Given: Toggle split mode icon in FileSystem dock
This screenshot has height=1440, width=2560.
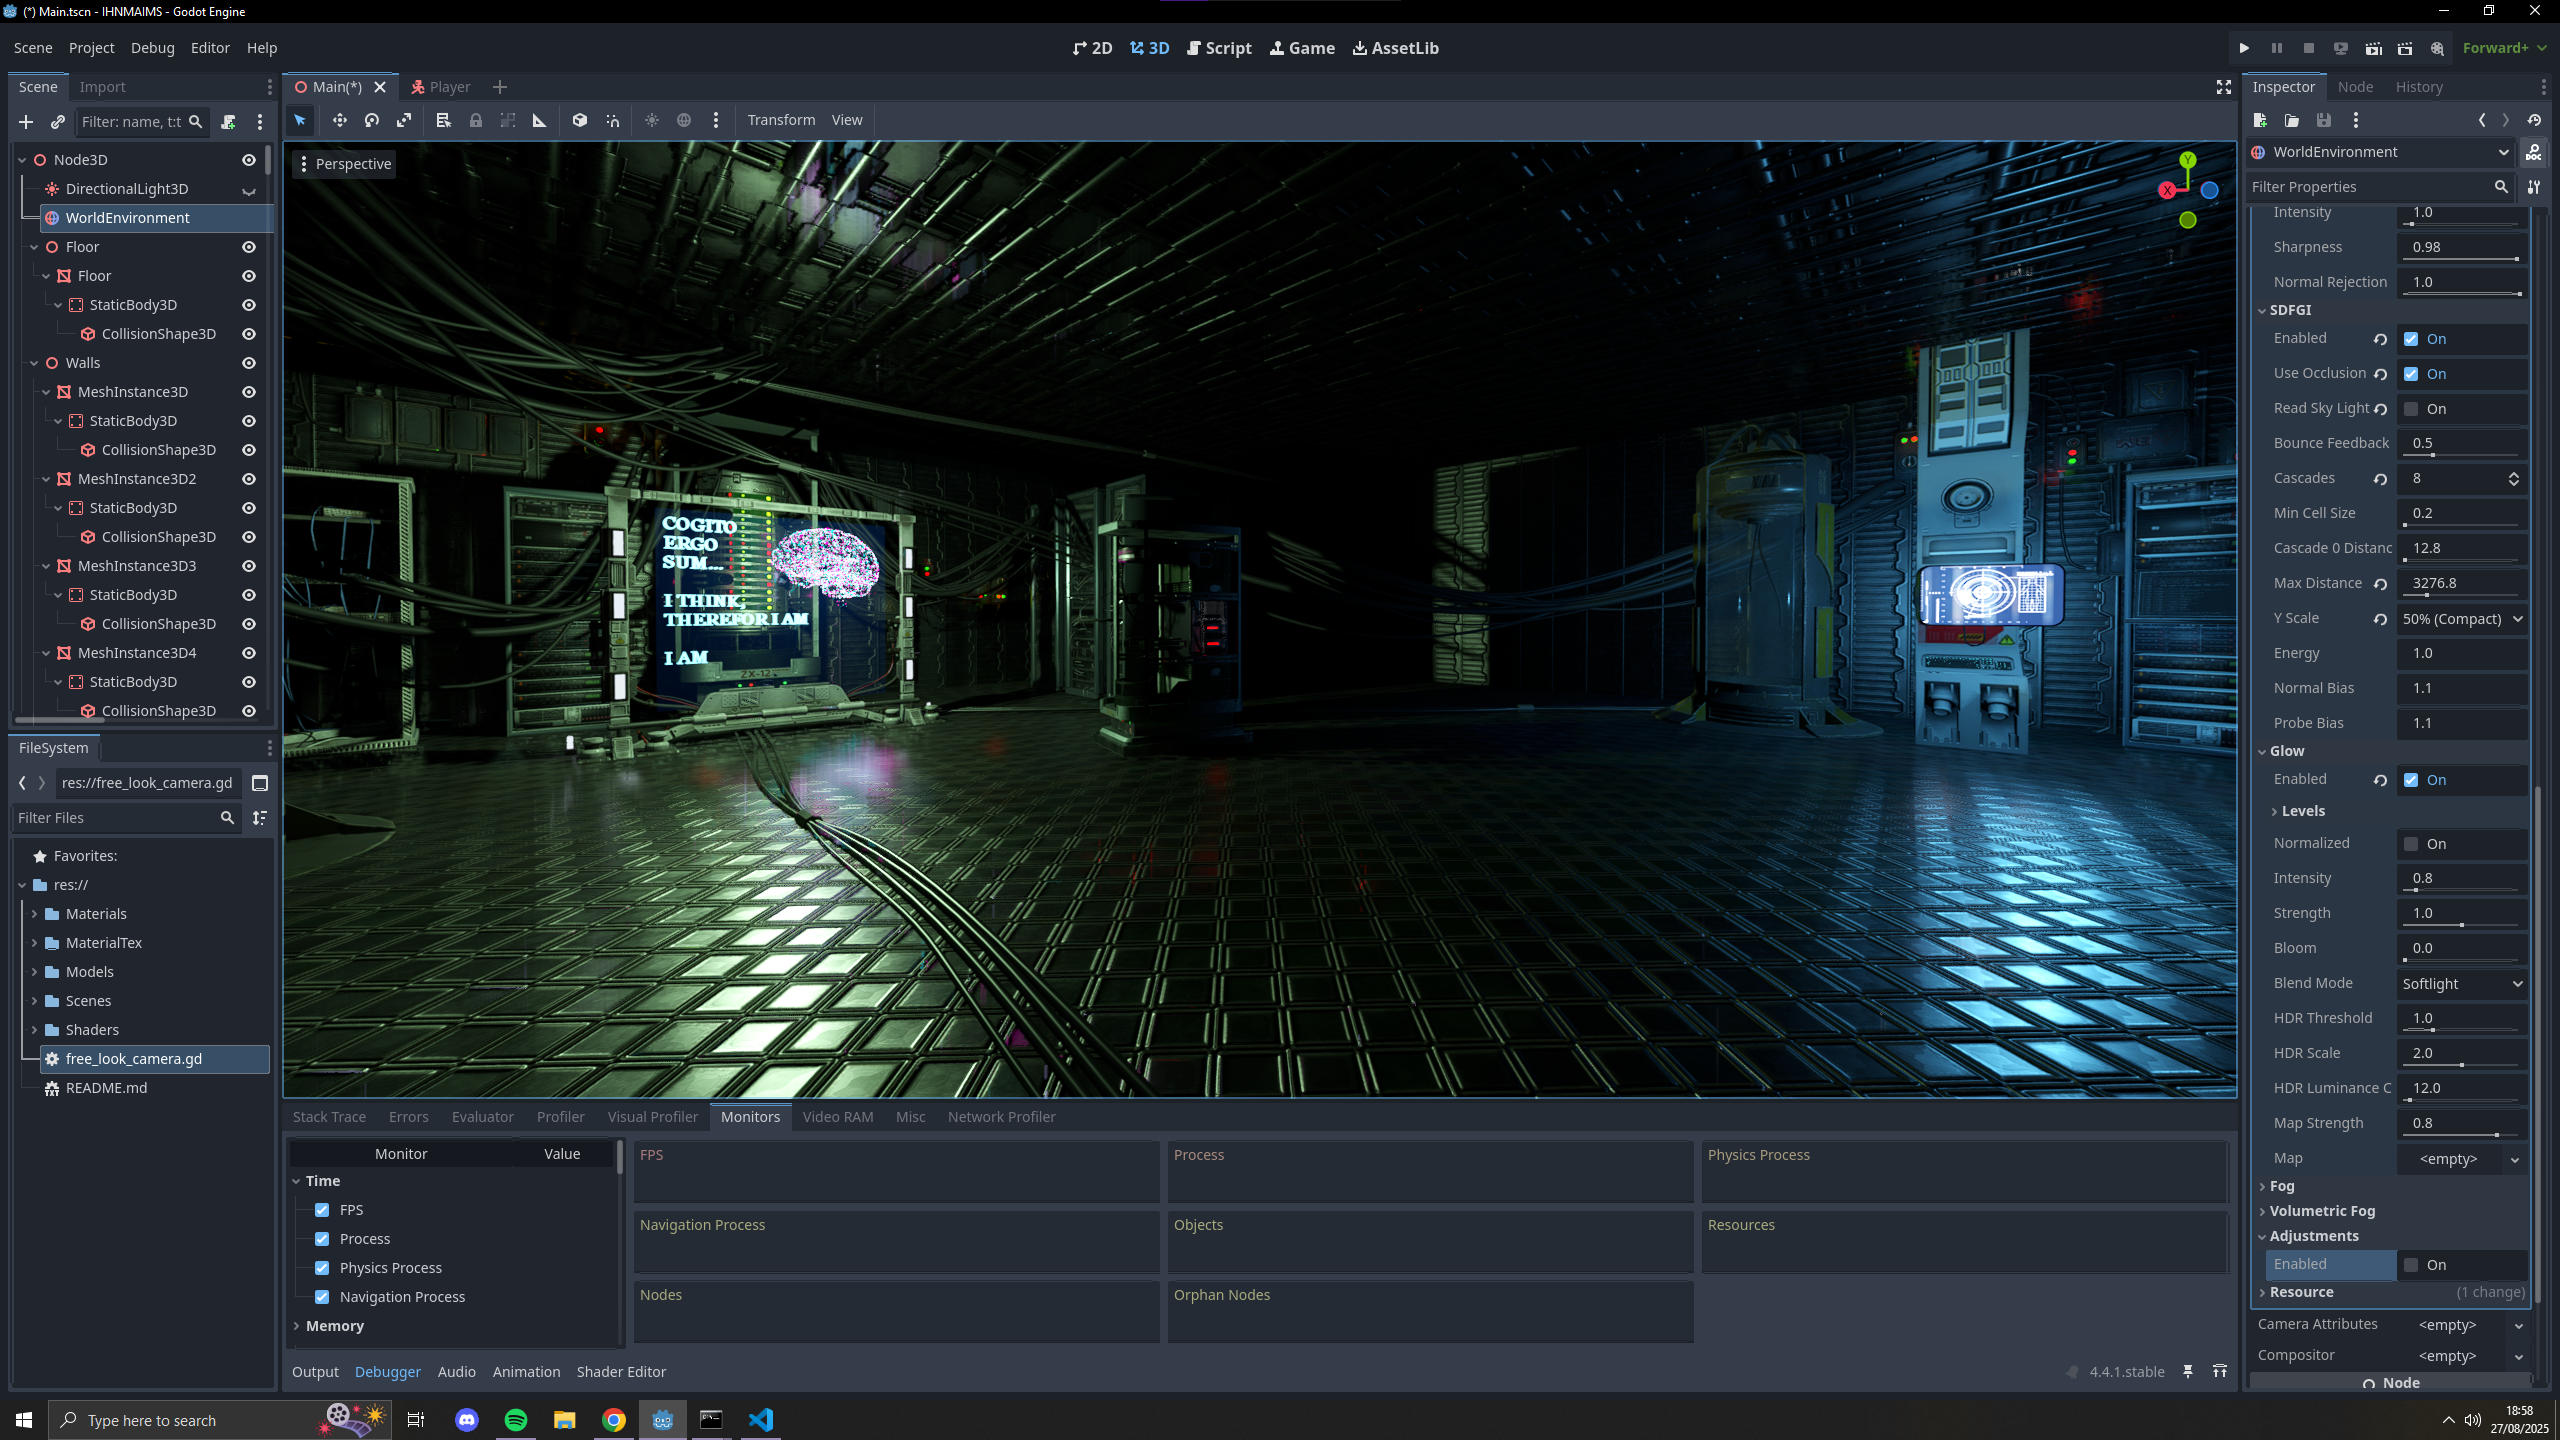Looking at the screenshot, I should click(260, 783).
